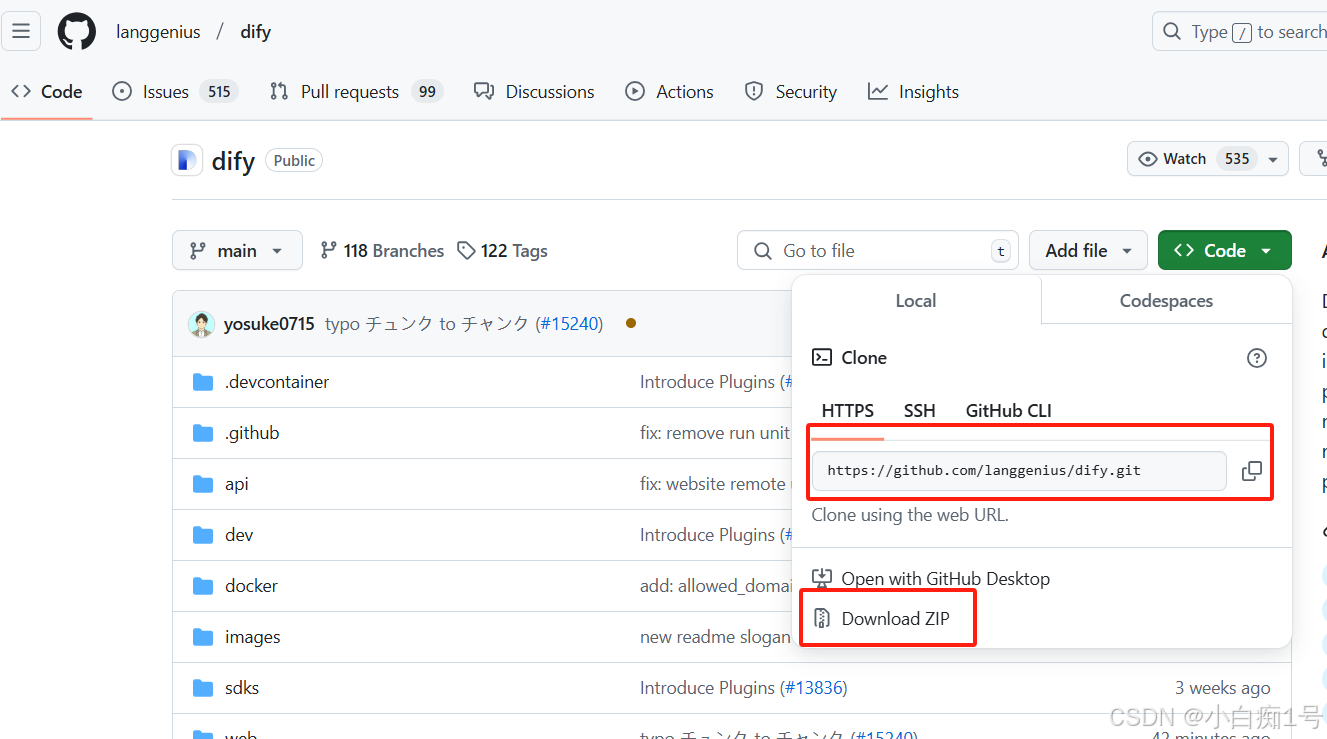Open the Watch options dropdown arrow

click(x=1273, y=159)
